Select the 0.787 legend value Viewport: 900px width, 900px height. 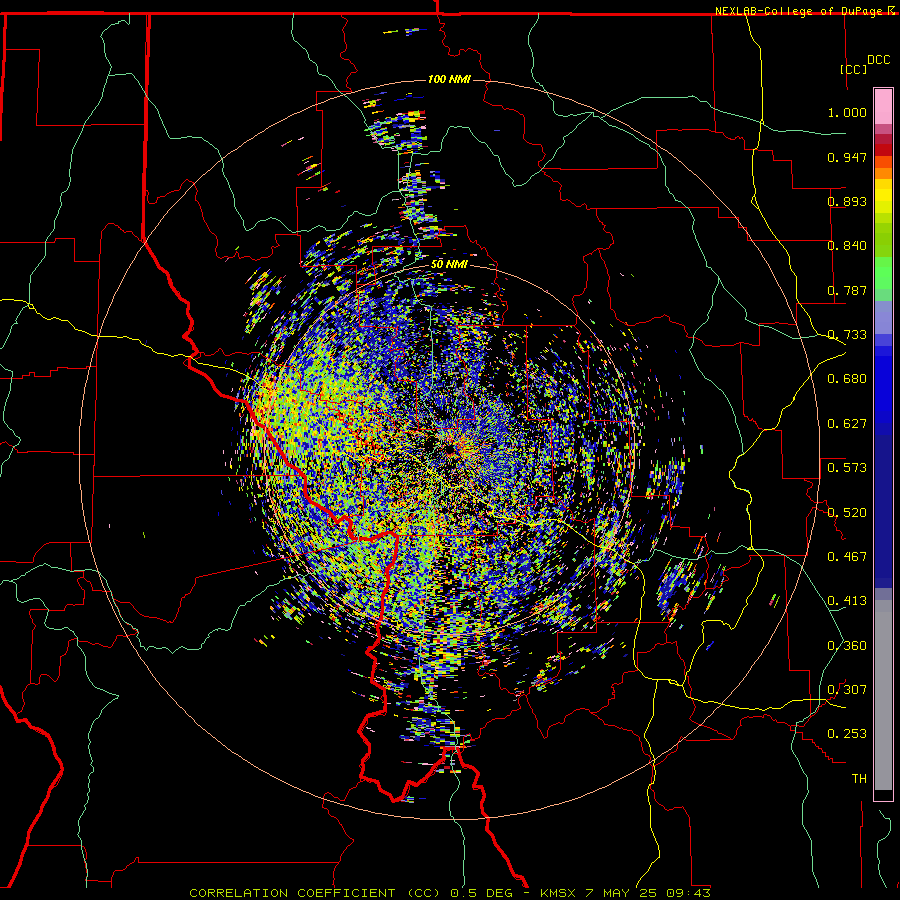[x=847, y=290]
